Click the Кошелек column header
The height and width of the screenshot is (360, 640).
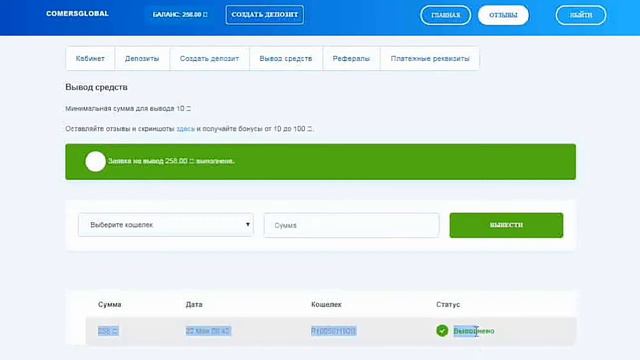(x=326, y=304)
